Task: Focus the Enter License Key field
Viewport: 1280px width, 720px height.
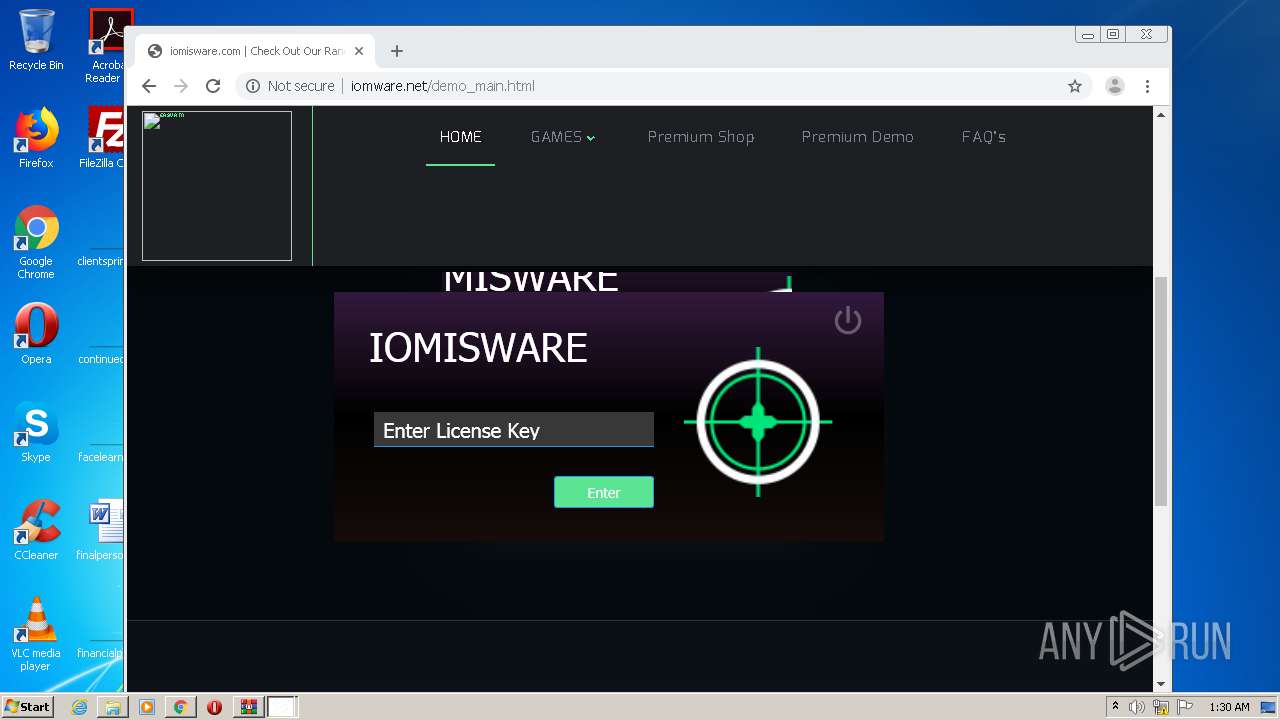Action: [514, 430]
